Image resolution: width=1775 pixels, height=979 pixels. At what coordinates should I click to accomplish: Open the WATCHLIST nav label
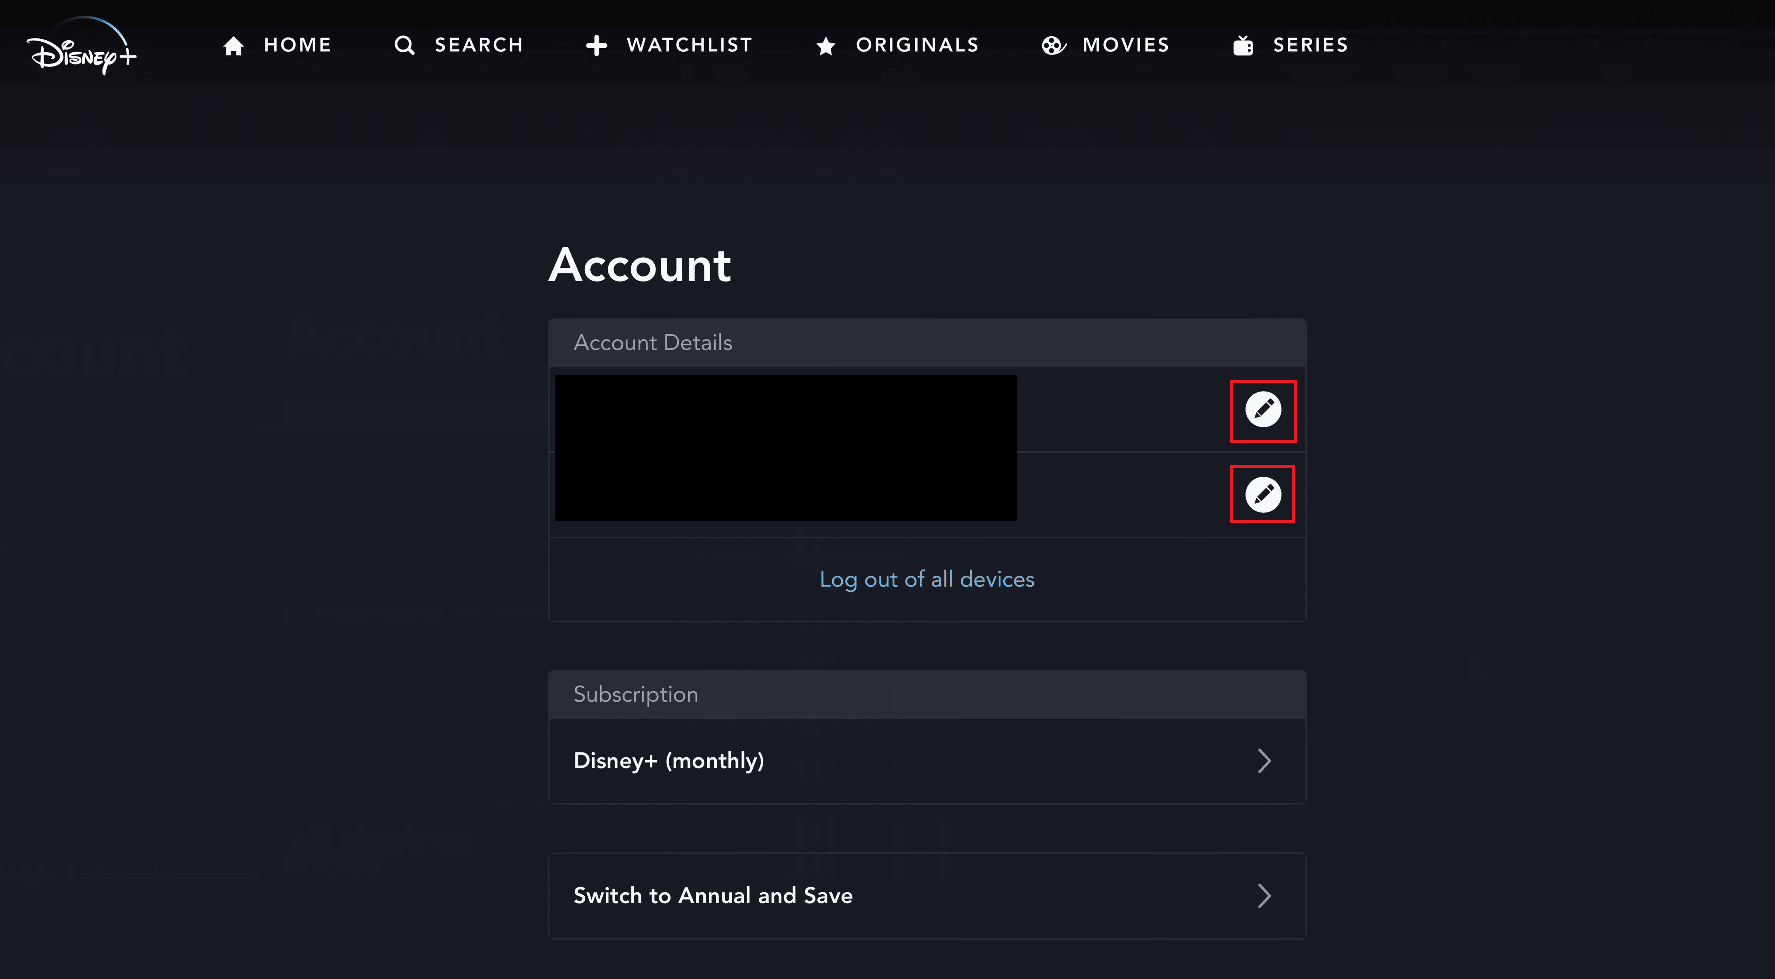(689, 45)
